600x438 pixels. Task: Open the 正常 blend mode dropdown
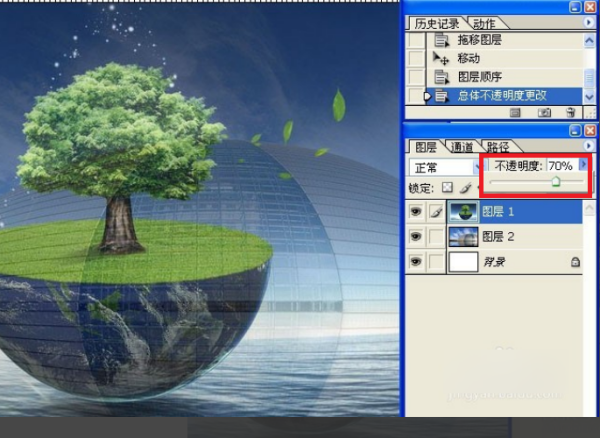coord(445,167)
